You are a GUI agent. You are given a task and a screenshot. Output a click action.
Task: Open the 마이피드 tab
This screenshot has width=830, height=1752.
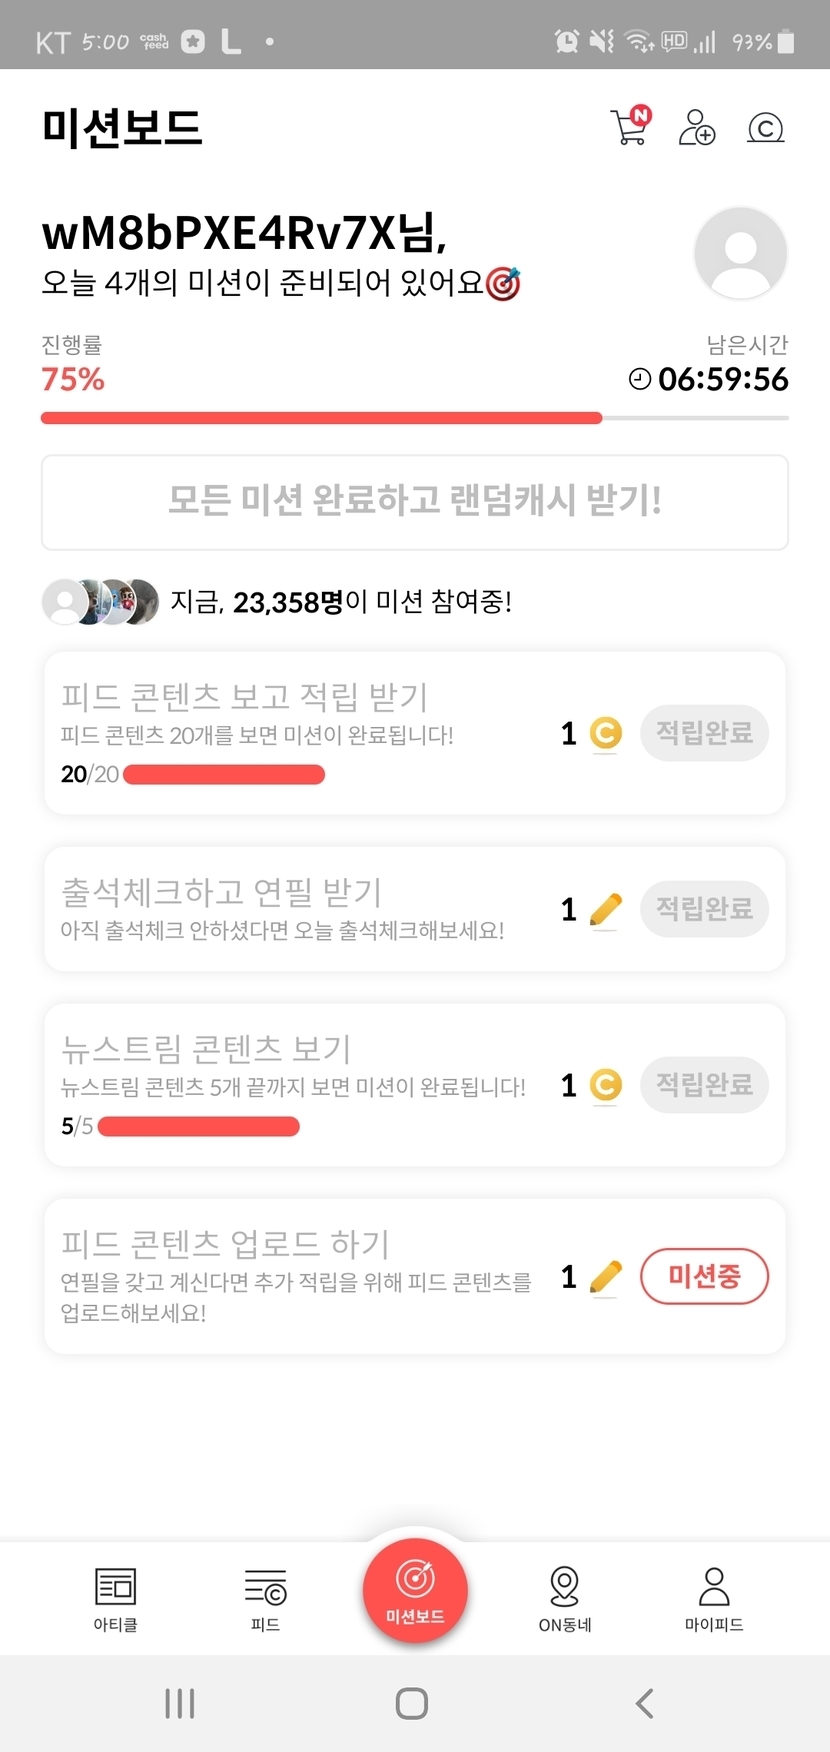pos(714,1598)
